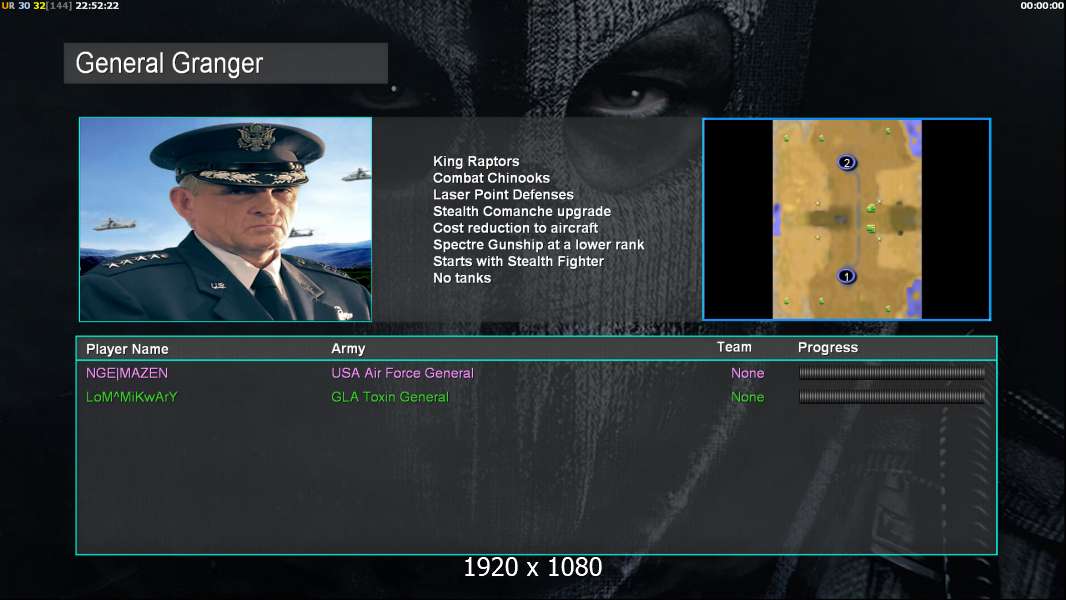Click the Cost reduction to aircraft line
This screenshot has height=600, width=1066.
tap(515, 228)
